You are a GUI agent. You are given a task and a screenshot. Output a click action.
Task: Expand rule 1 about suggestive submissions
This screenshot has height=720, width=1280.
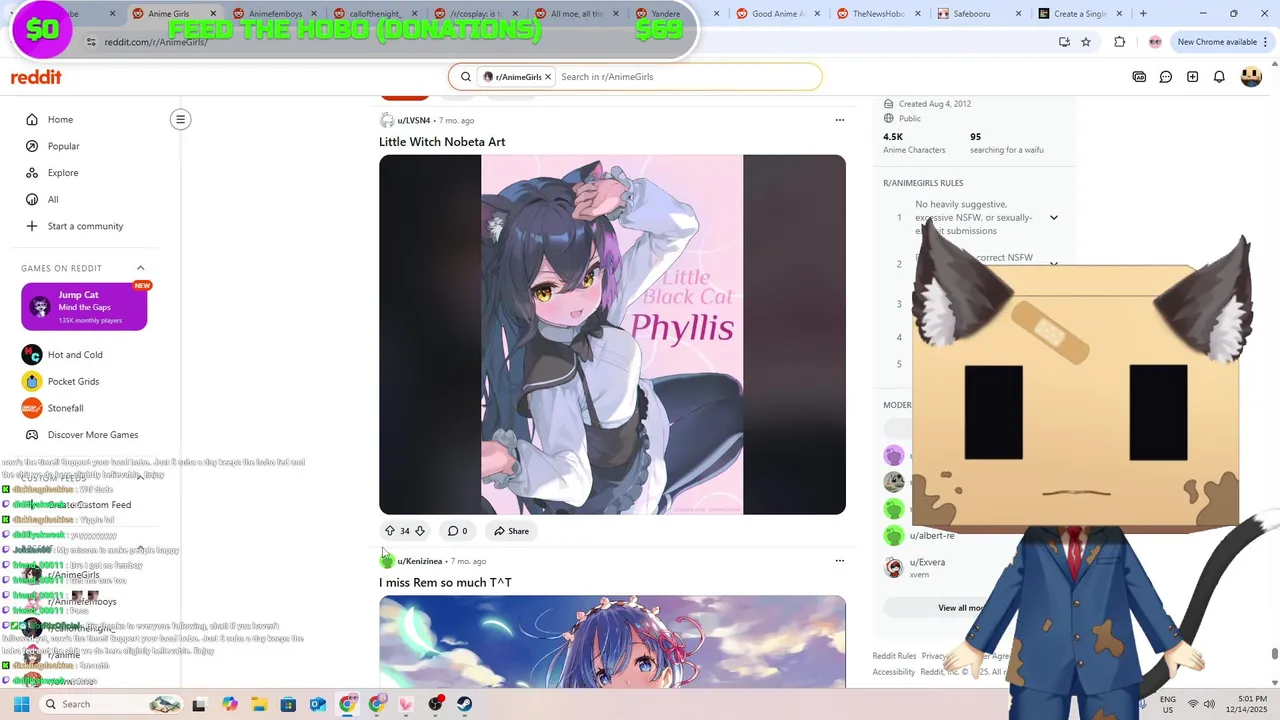pos(1053,218)
